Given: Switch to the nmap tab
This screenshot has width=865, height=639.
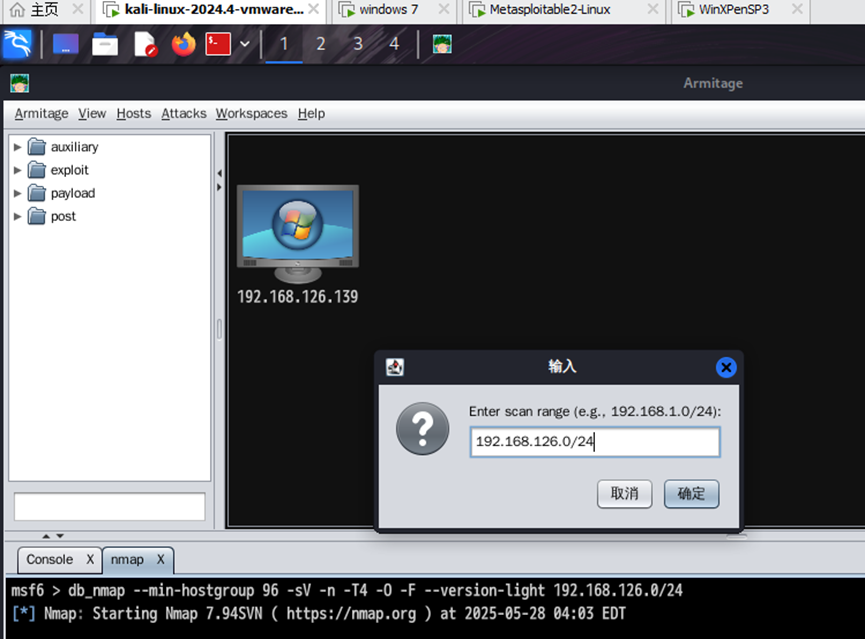Looking at the screenshot, I should click(127, 560).
